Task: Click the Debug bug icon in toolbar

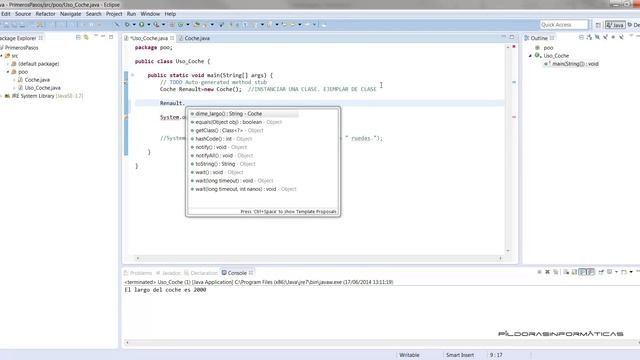Action: (127, 24)
